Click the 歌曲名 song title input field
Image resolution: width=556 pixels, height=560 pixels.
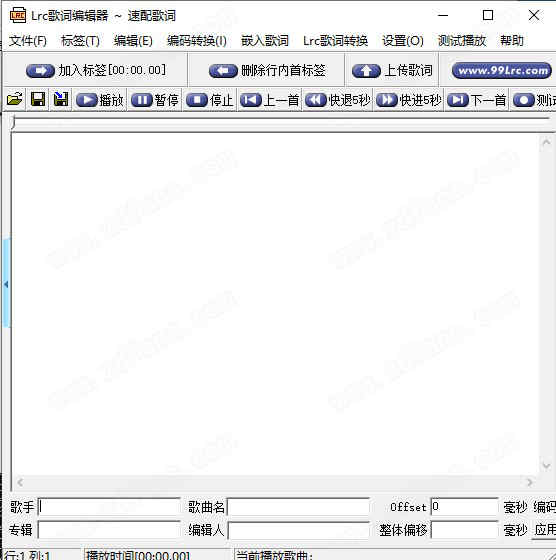299,507
